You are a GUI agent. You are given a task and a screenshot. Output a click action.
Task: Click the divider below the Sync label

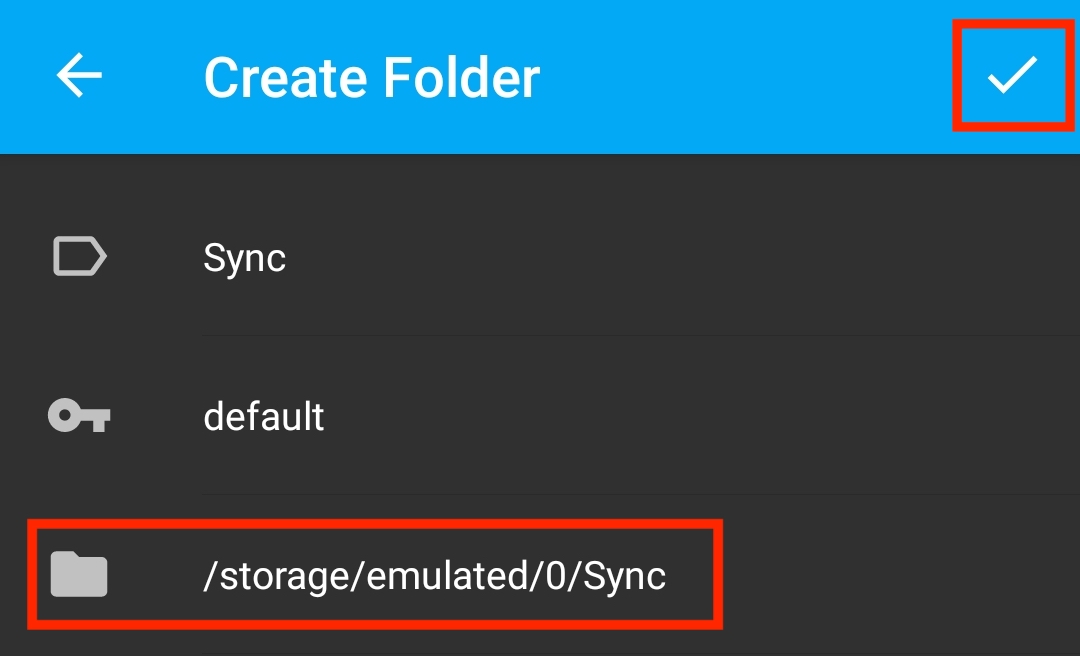[x=641, y=336]
